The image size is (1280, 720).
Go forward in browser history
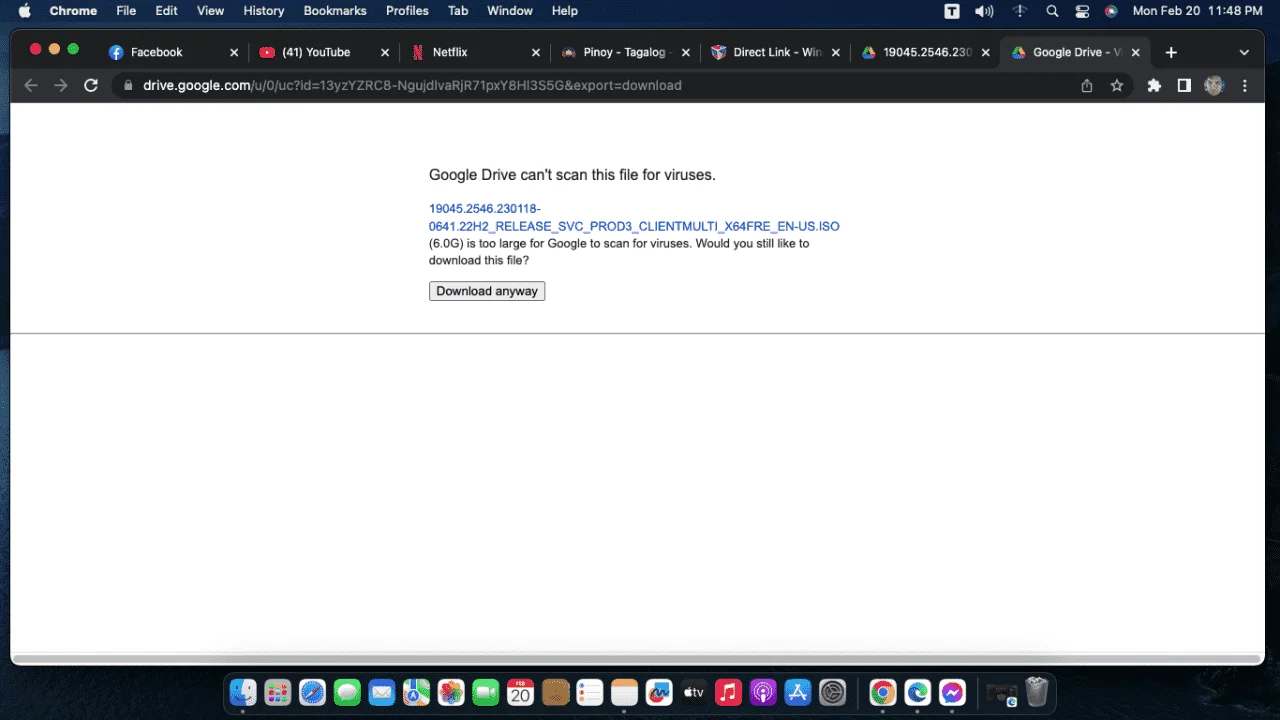61,86
